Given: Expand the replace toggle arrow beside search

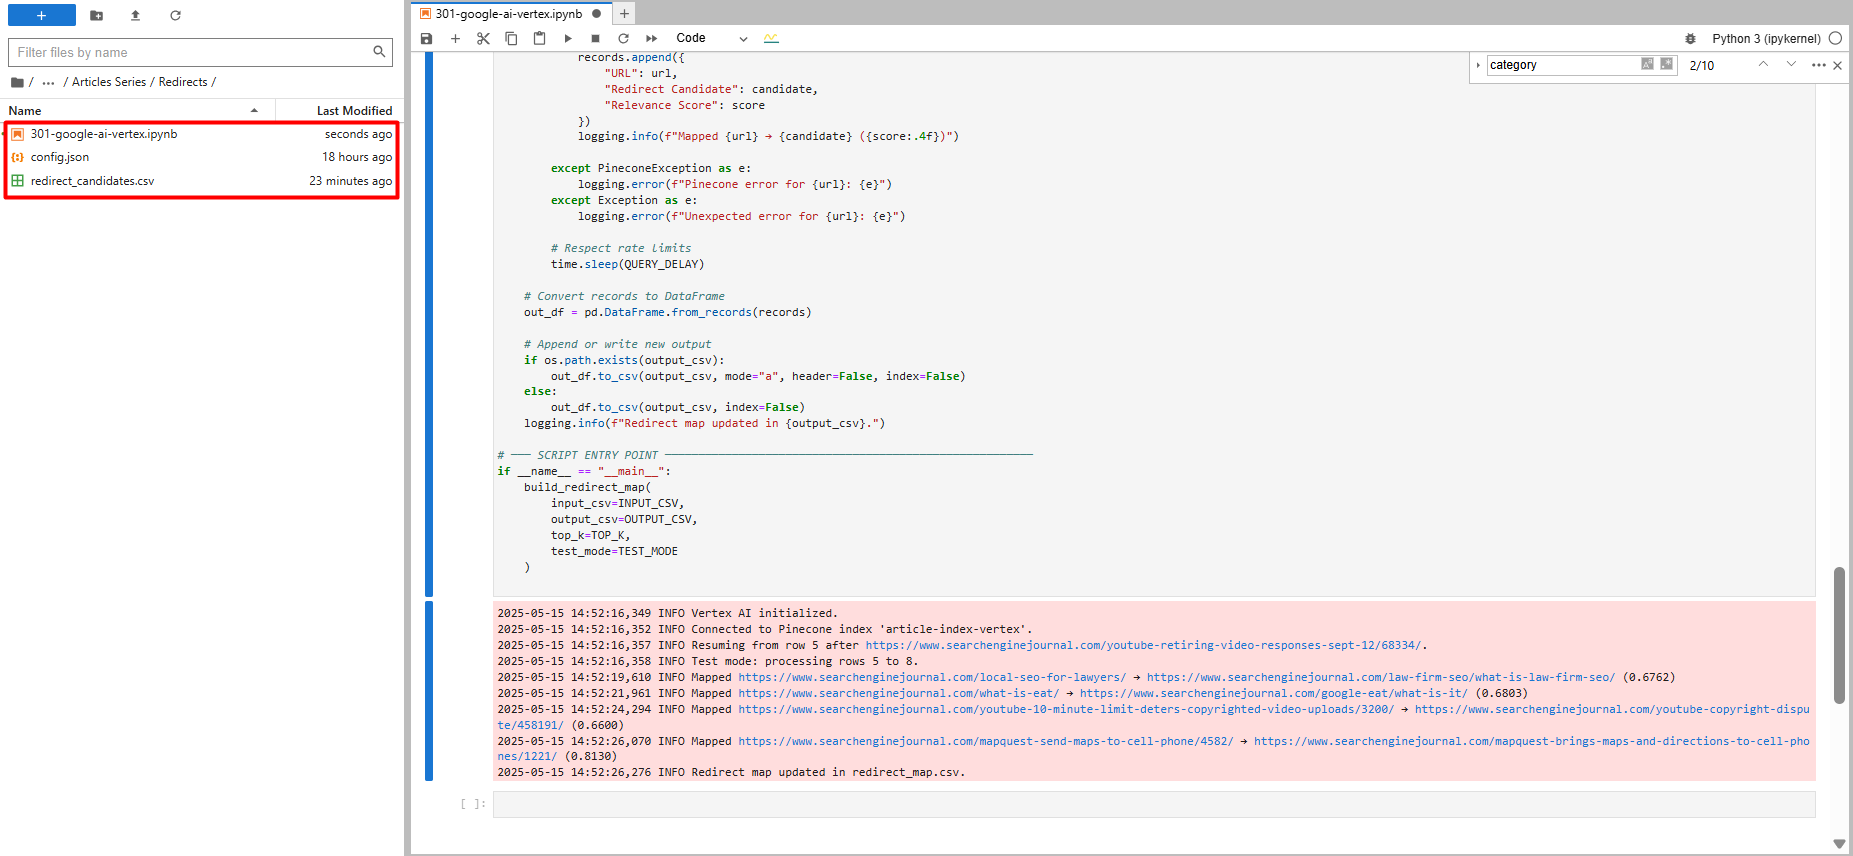Looking at the screenshot, I should click(x=1478, y=65).
